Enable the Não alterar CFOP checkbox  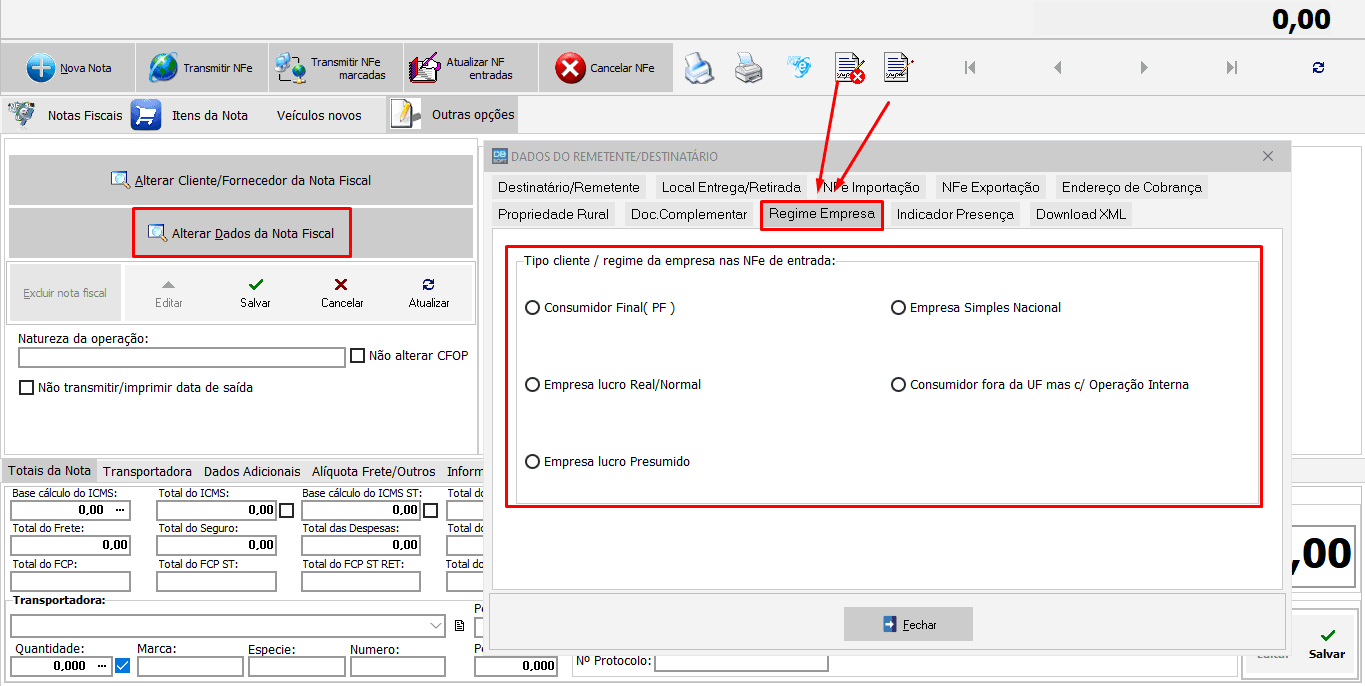(358, 356)
